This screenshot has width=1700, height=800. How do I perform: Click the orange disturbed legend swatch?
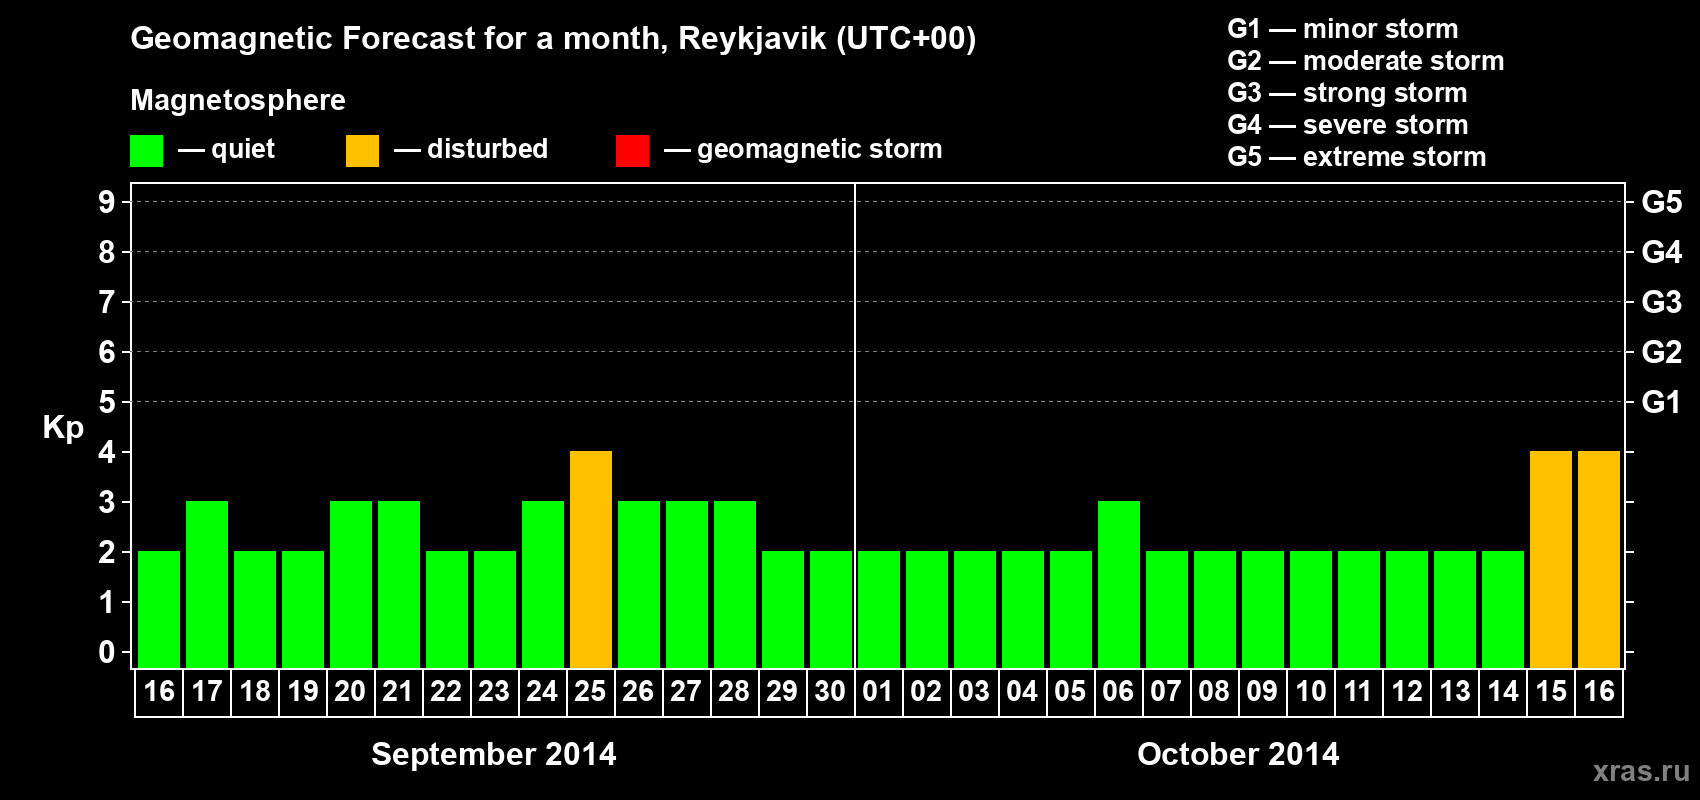(x=362, y=151)
